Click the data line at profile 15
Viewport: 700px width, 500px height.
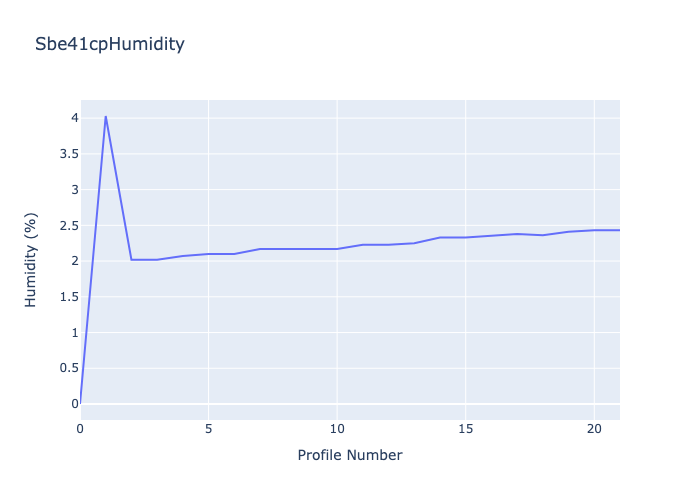pyautogui.click(x=465, y=237)
